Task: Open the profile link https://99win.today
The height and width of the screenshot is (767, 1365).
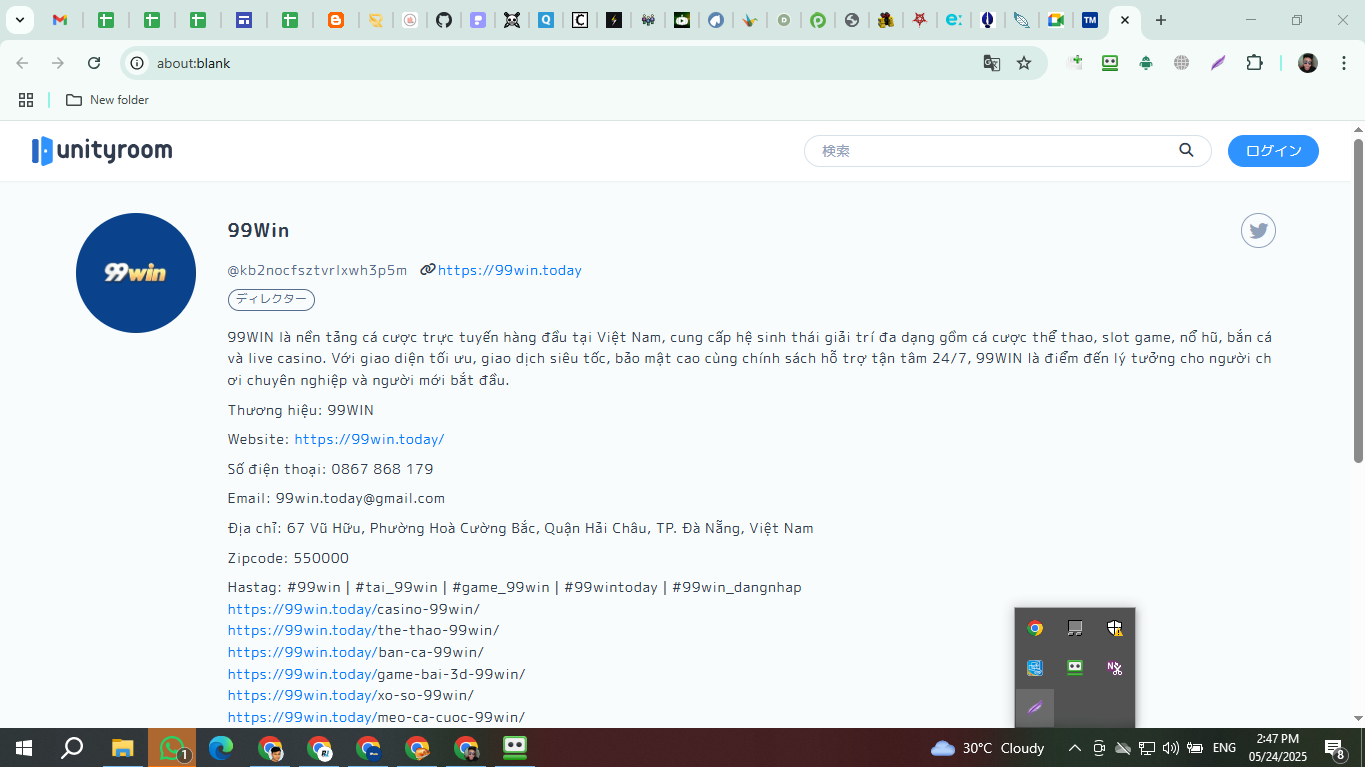Action: coord(510,270)
